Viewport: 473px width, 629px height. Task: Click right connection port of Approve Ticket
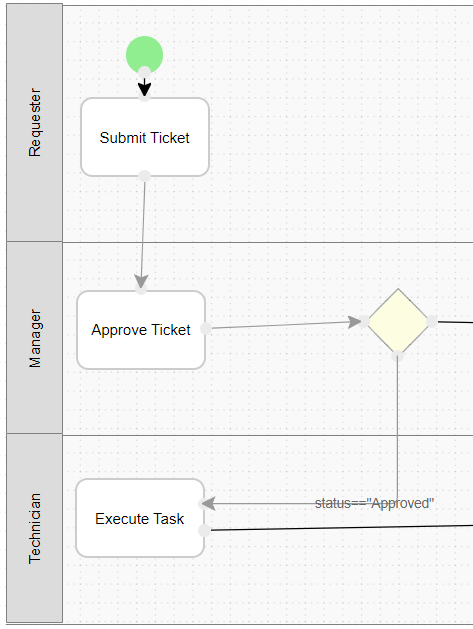point(206,328)
